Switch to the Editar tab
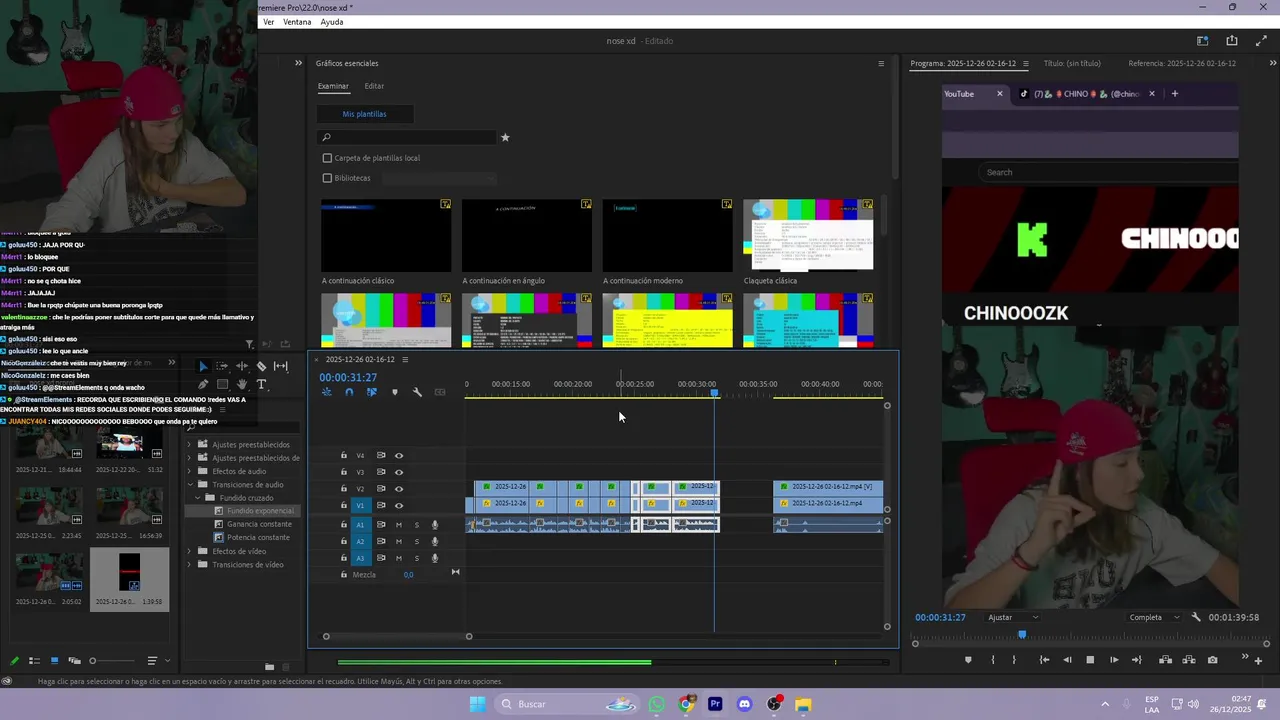Screen dimensions: 1280x720 (x=374, y=86)
